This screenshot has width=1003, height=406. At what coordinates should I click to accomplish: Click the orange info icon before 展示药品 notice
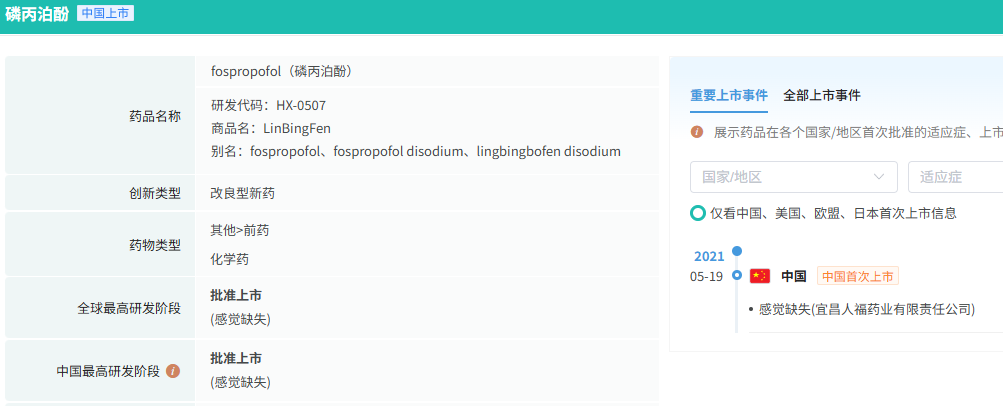[697, 132]
